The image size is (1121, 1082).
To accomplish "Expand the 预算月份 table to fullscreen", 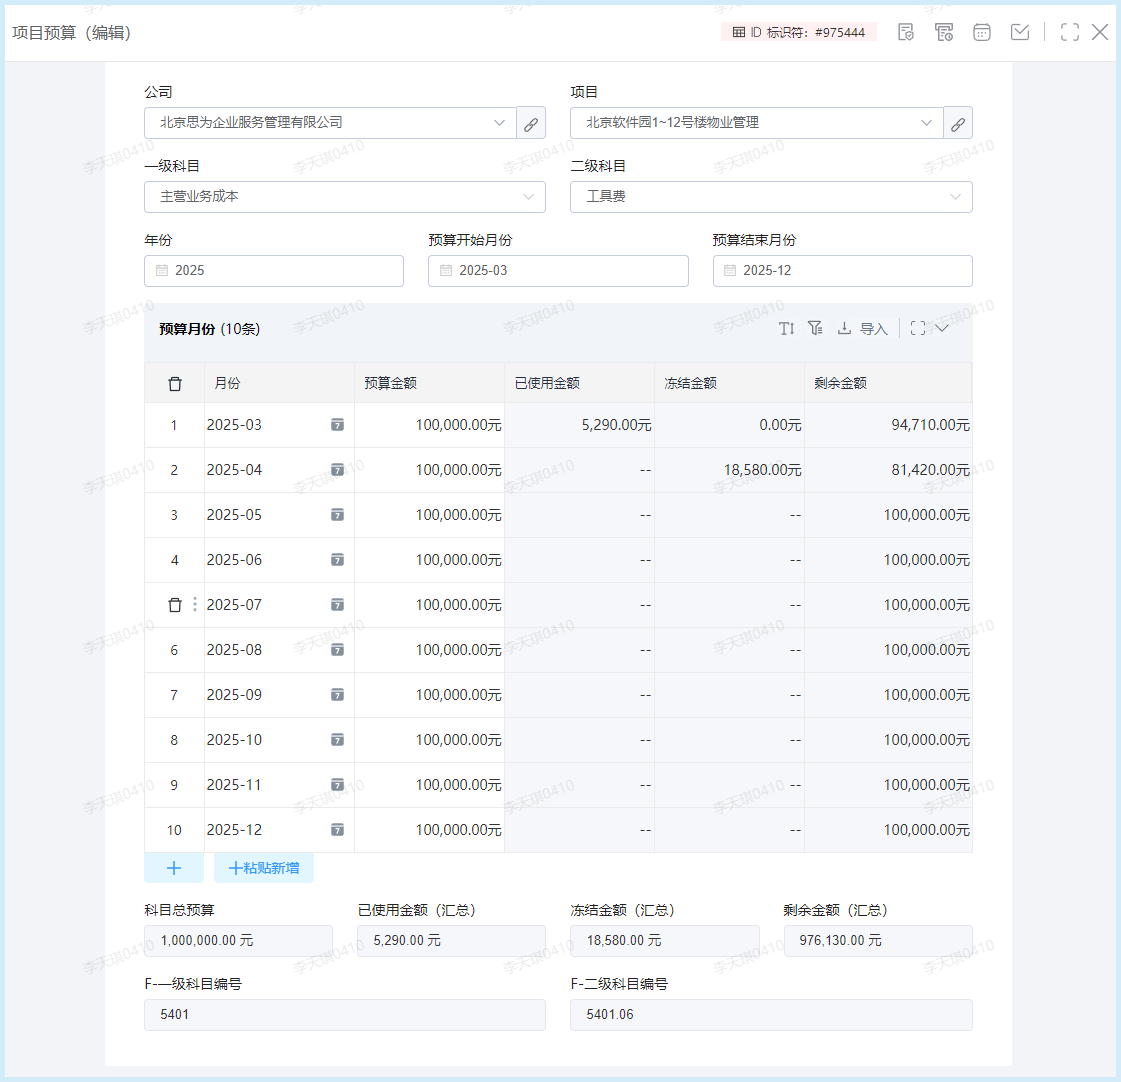I will [x=918, y=328].
